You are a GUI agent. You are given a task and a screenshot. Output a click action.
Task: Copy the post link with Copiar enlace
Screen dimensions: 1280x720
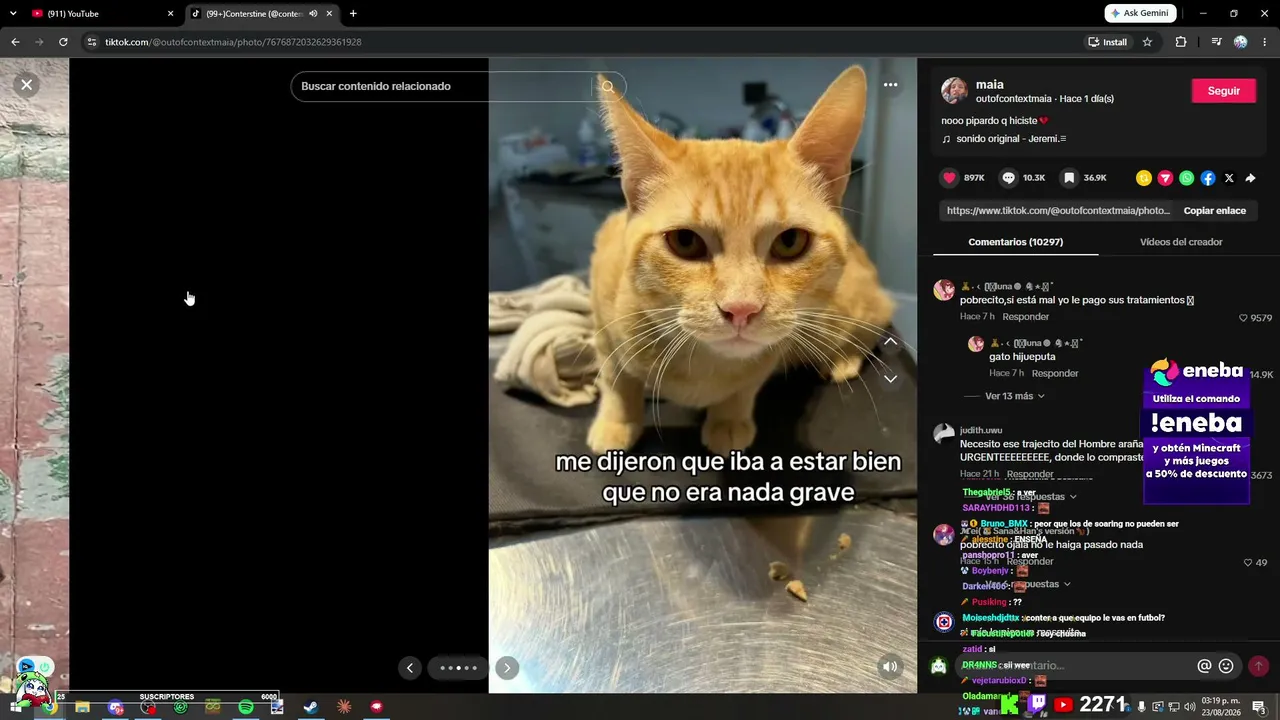click(x=1214, y=211)
